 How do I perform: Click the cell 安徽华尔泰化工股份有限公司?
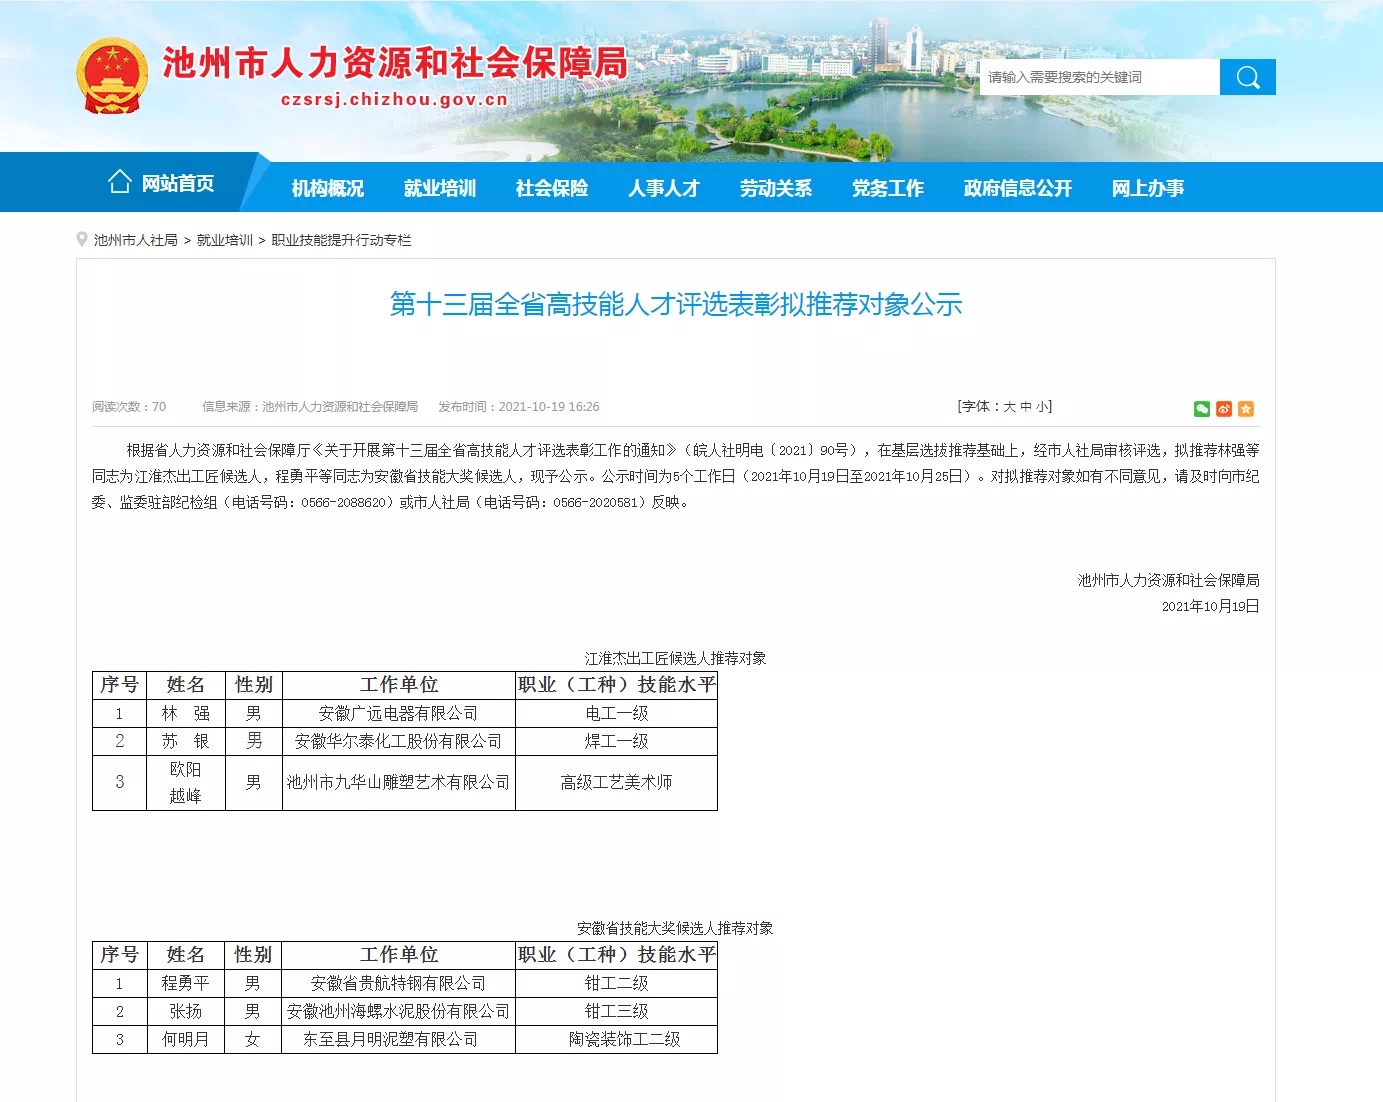tap(399, 741)
